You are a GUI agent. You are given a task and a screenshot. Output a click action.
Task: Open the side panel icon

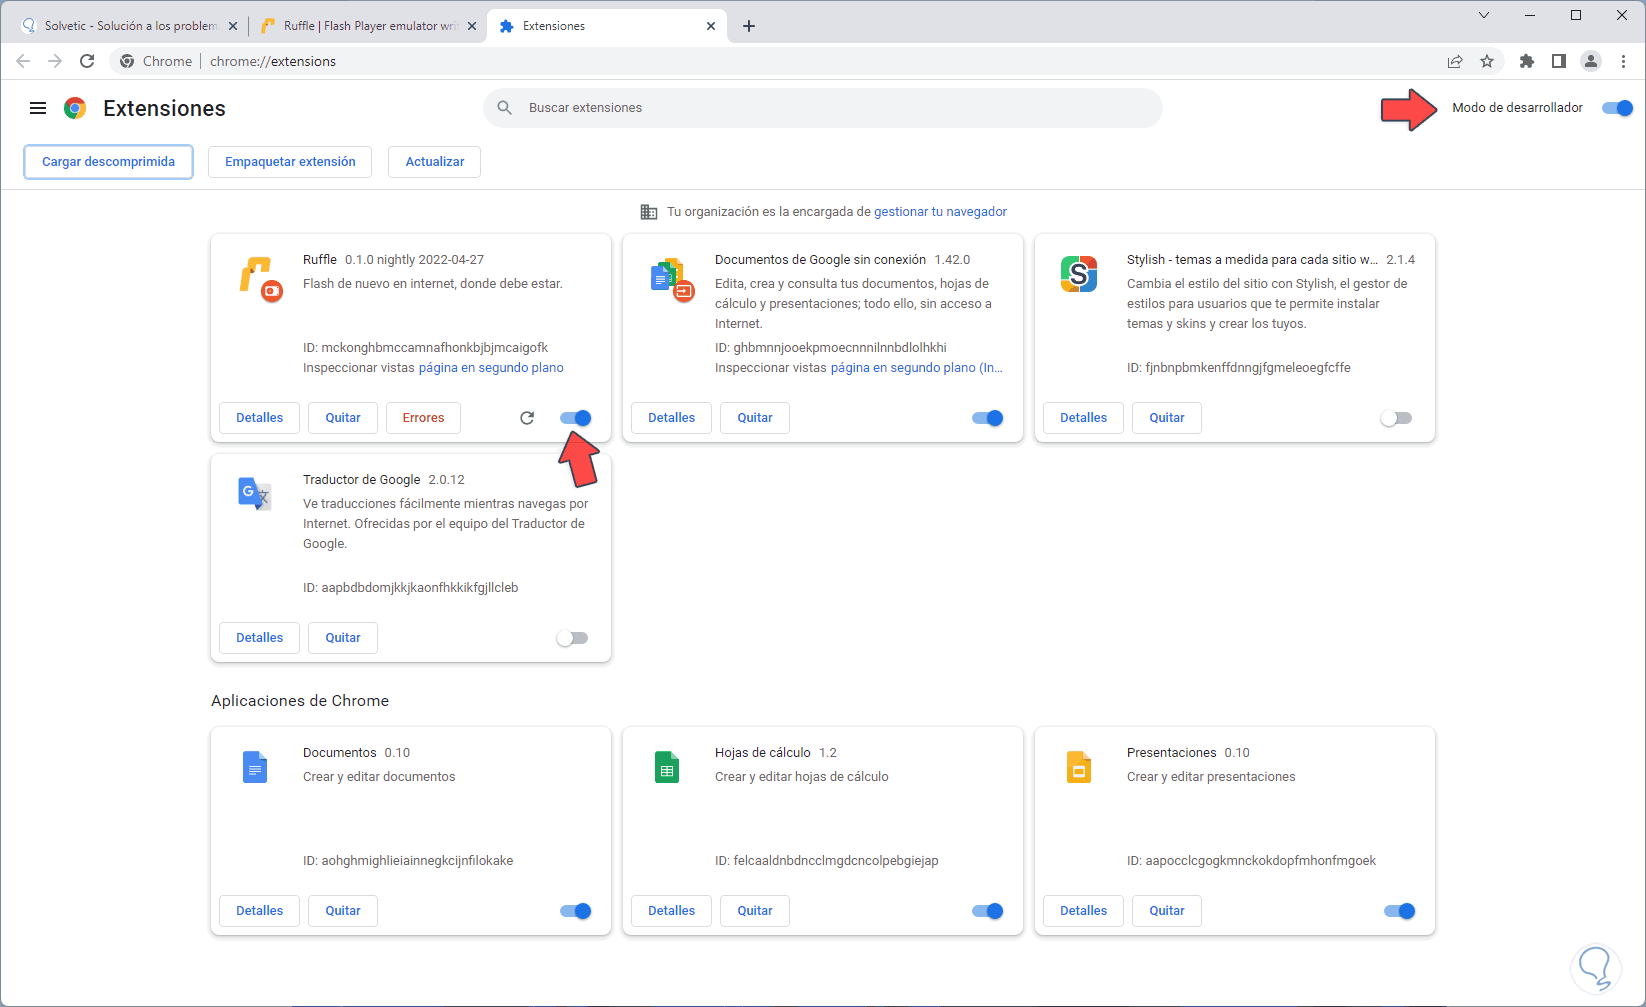point(1558,61)
